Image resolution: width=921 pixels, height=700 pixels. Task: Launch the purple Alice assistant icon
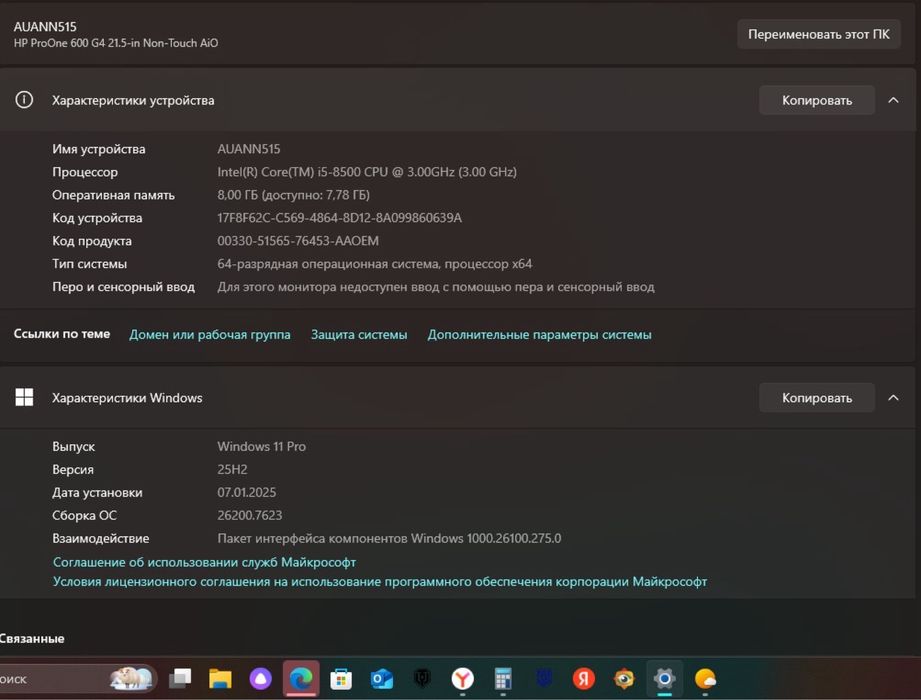260,679
